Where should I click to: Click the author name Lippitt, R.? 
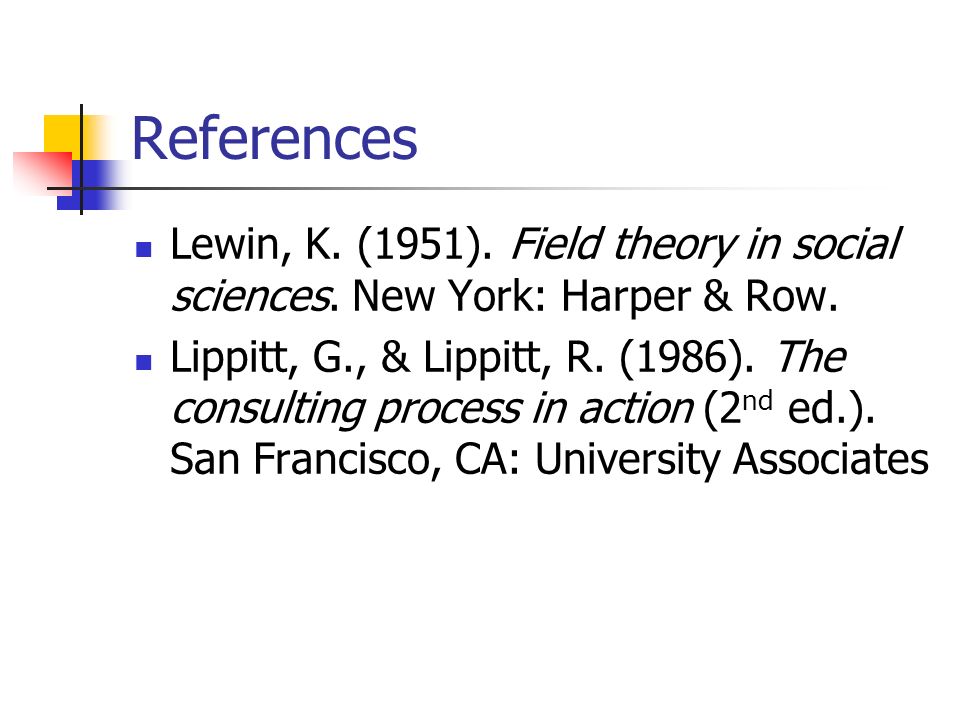pyautogui.click(x=514, y=358)
